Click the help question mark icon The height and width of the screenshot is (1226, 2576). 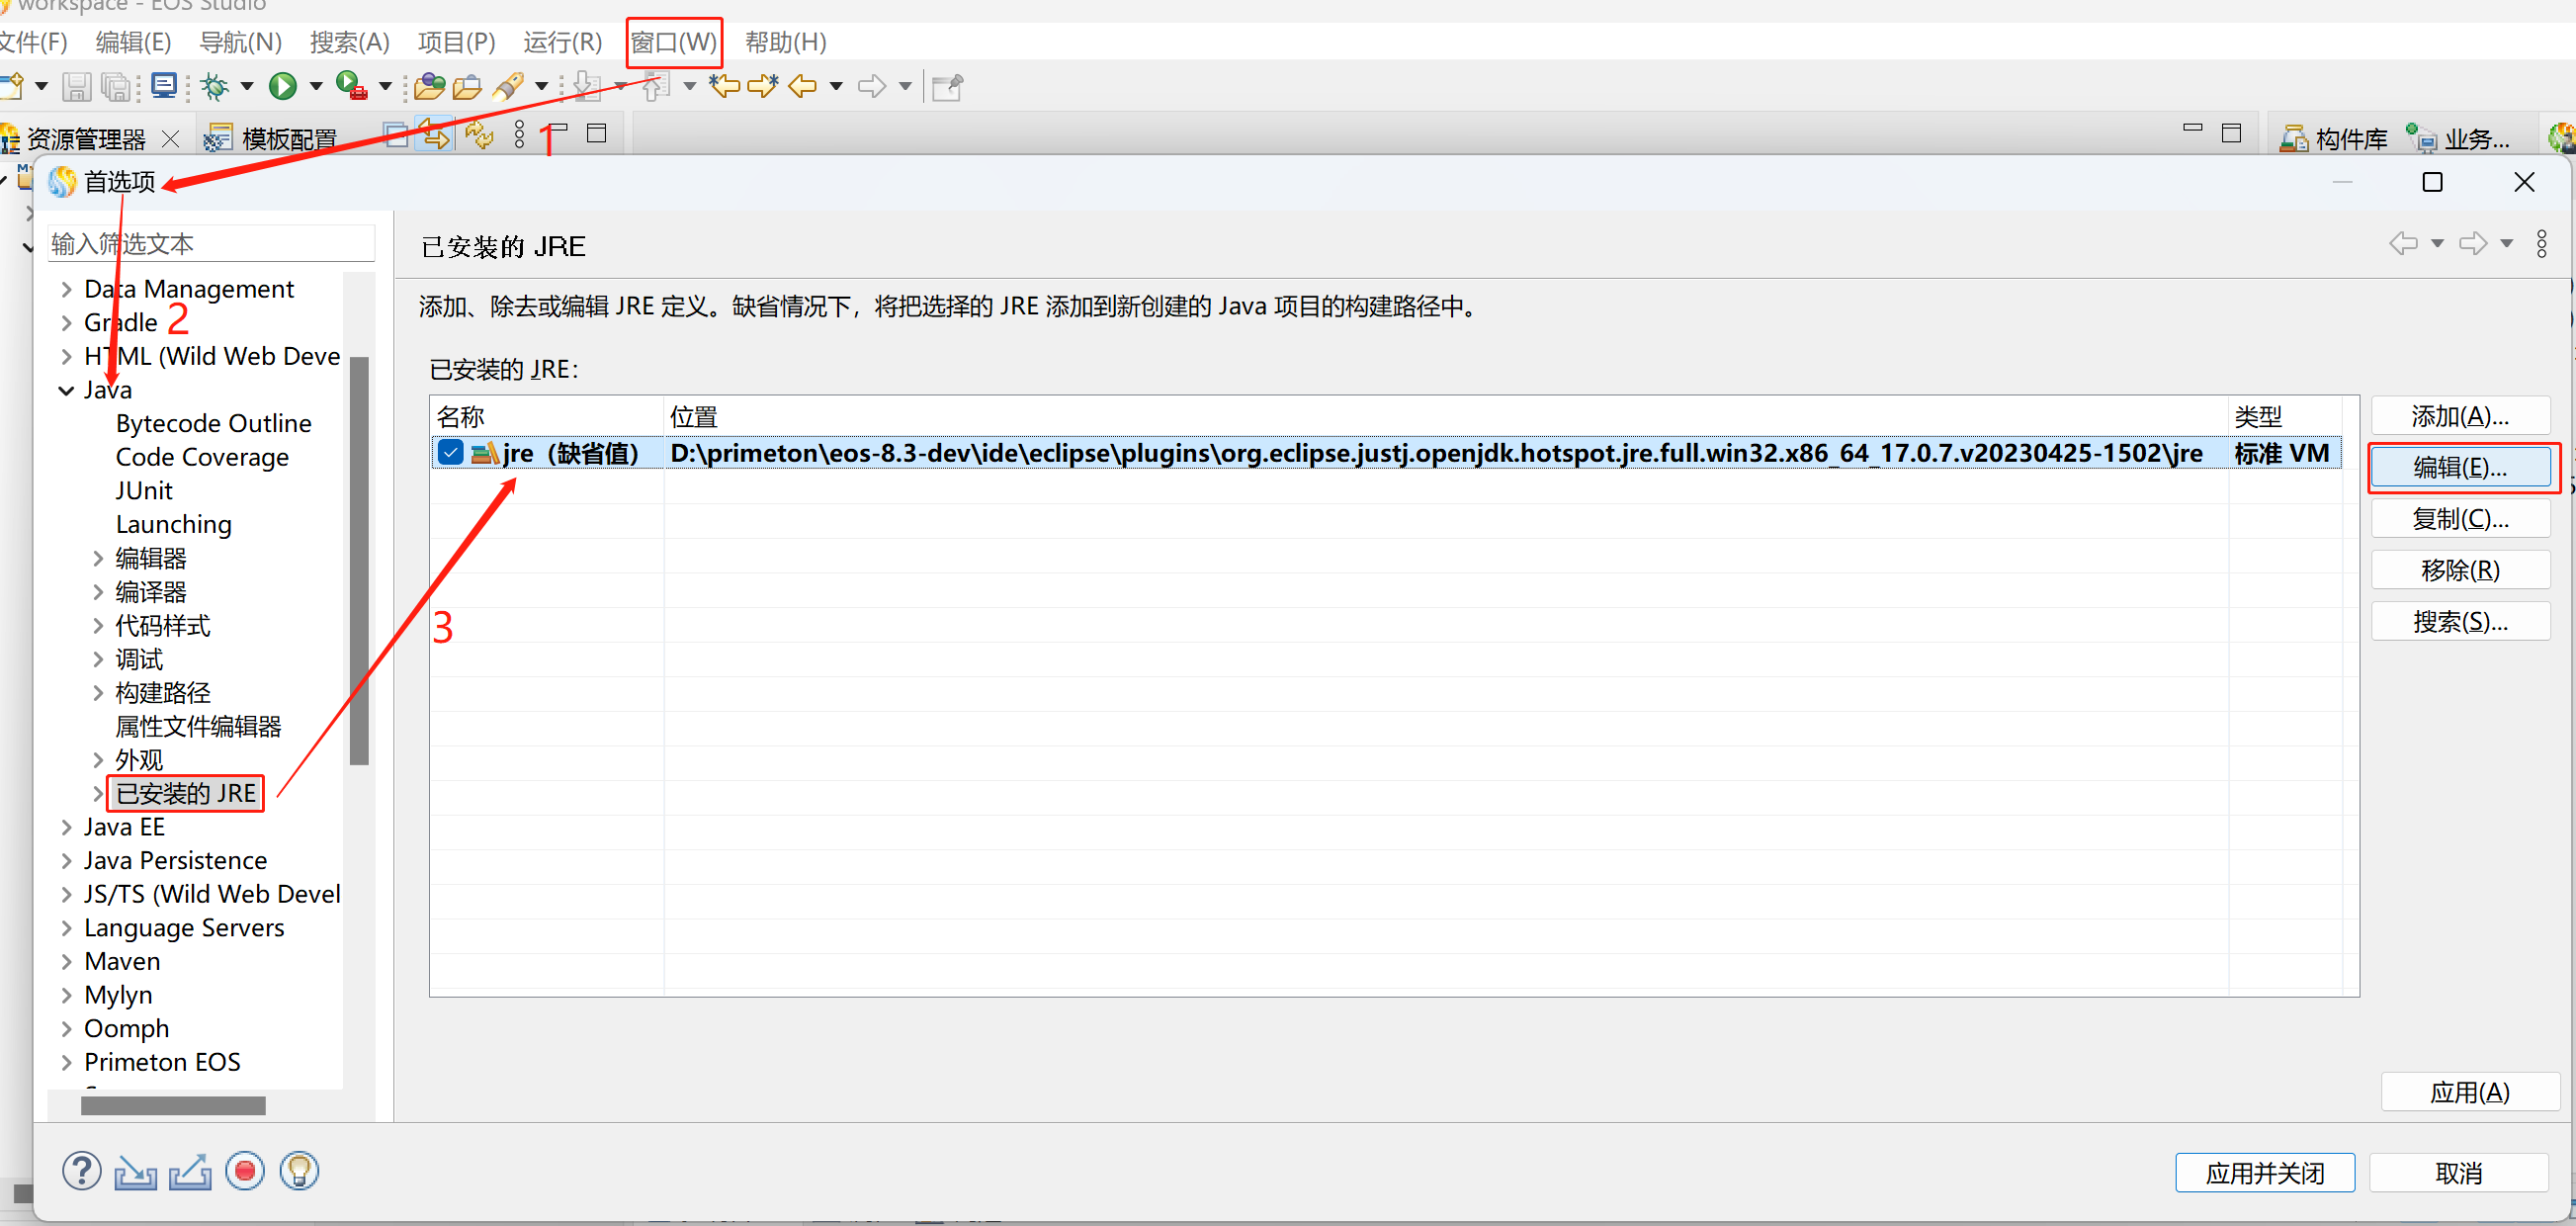pos(81,1171)
